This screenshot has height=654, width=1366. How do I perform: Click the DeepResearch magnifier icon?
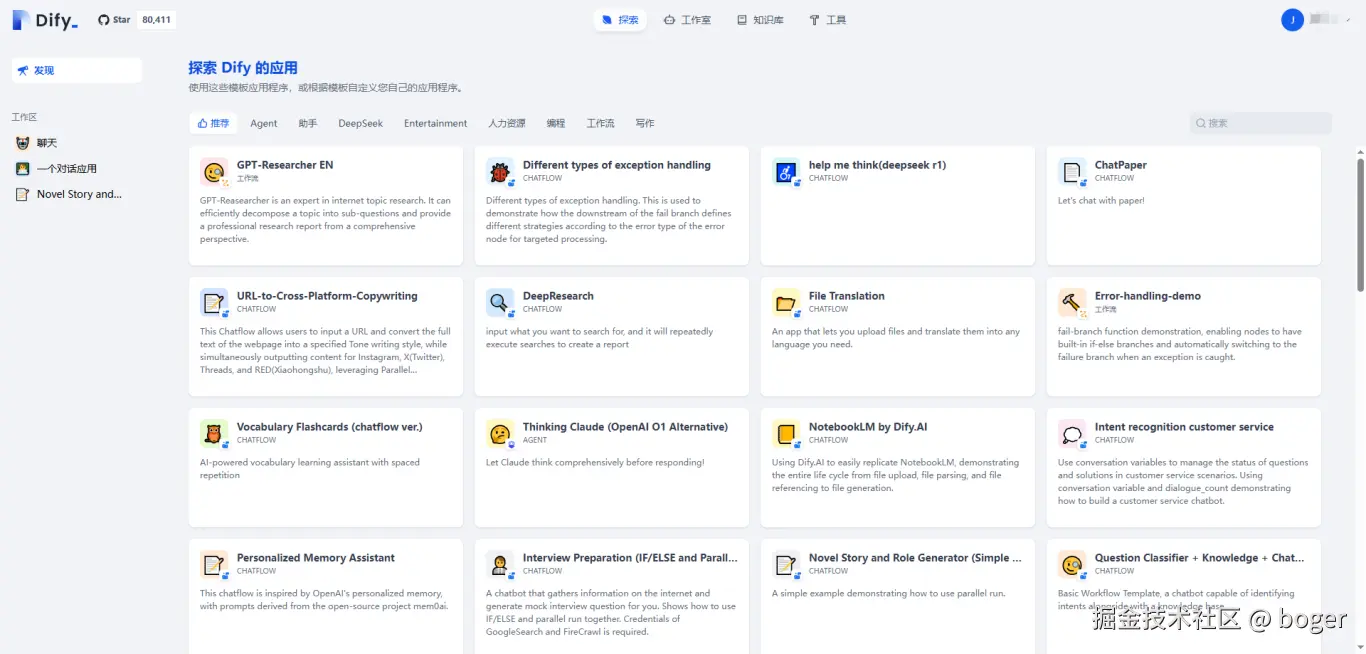[500, 303]
